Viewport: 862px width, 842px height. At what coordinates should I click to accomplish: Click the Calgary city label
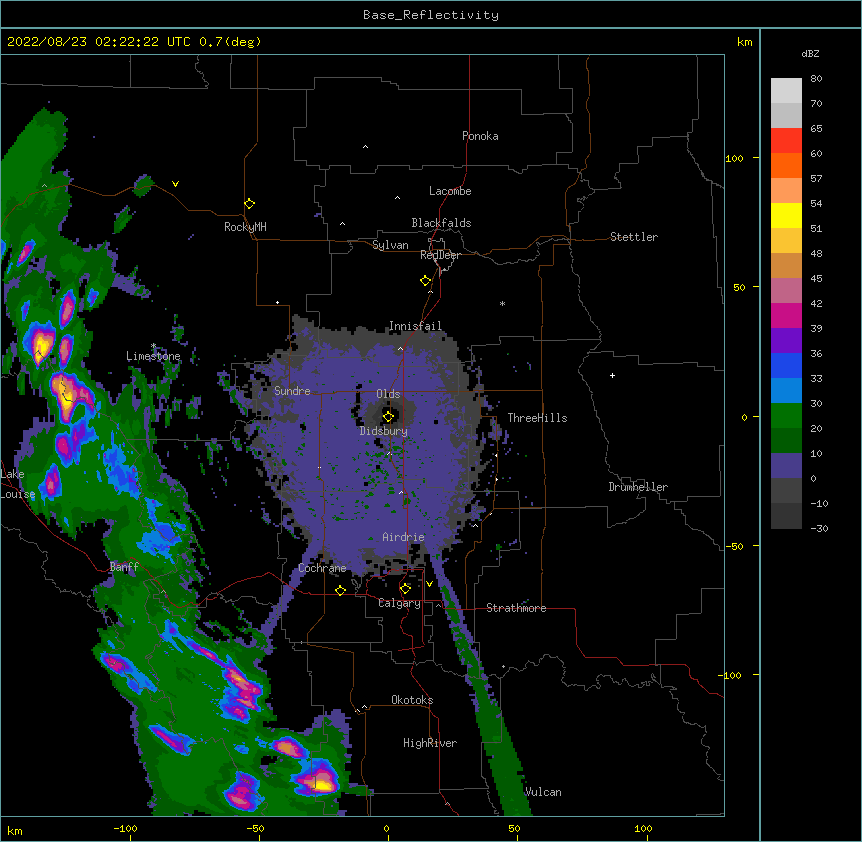point(399,603)
